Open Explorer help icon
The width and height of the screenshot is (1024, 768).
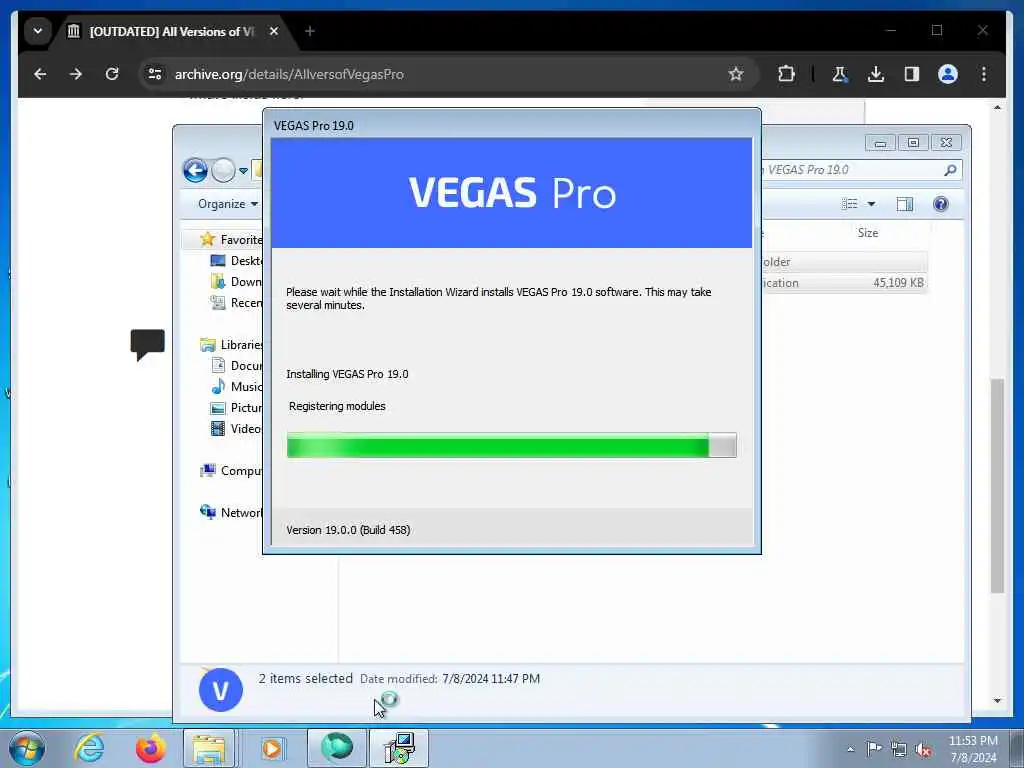940,204
